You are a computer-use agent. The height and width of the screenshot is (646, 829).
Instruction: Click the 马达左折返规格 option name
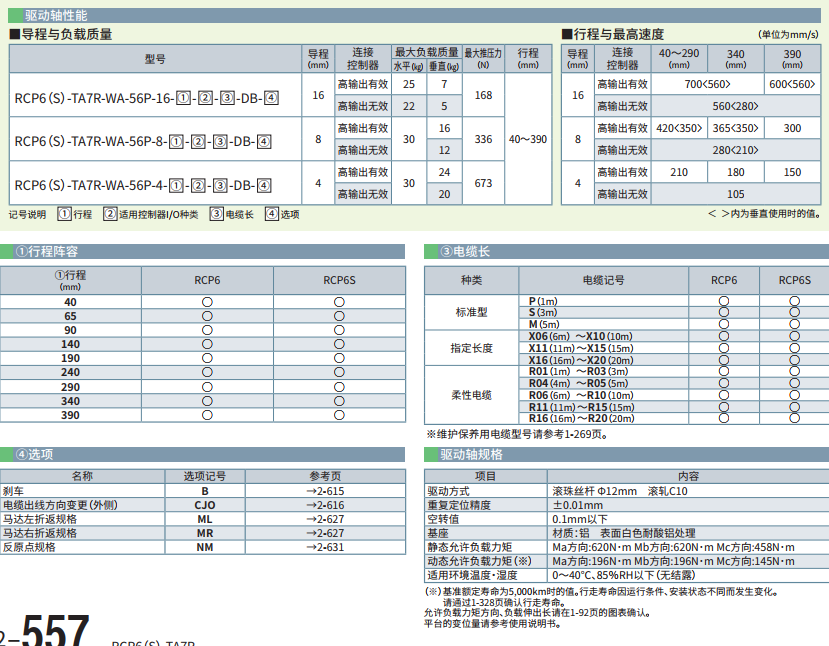pyautogui.click(x=40, y=519)
